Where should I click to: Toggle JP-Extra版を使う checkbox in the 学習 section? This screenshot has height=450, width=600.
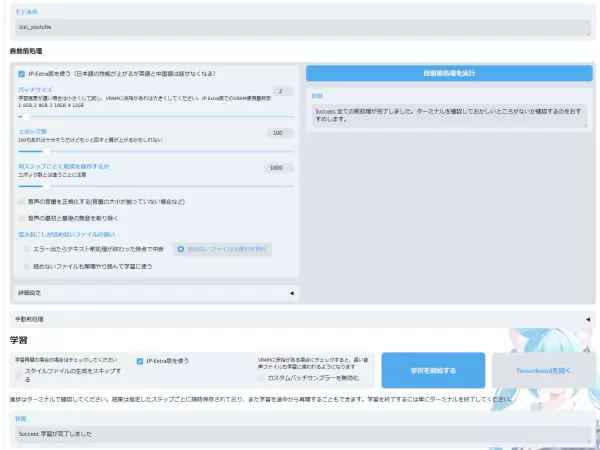point(140,361)
